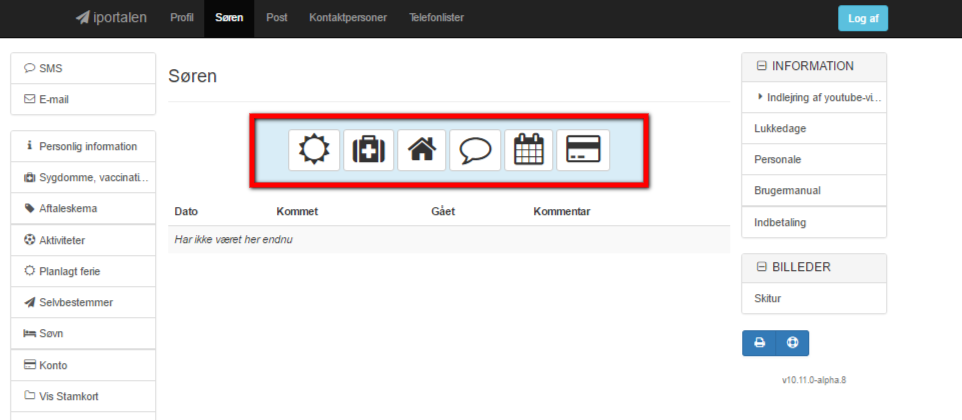The image size is (962, 420).
Task: Click the calendar icon in the center toolbar
Action: 528,150
